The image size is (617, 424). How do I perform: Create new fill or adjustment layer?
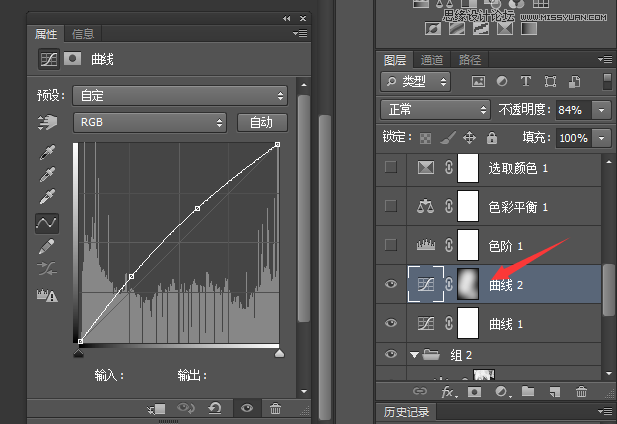point(502,392)
